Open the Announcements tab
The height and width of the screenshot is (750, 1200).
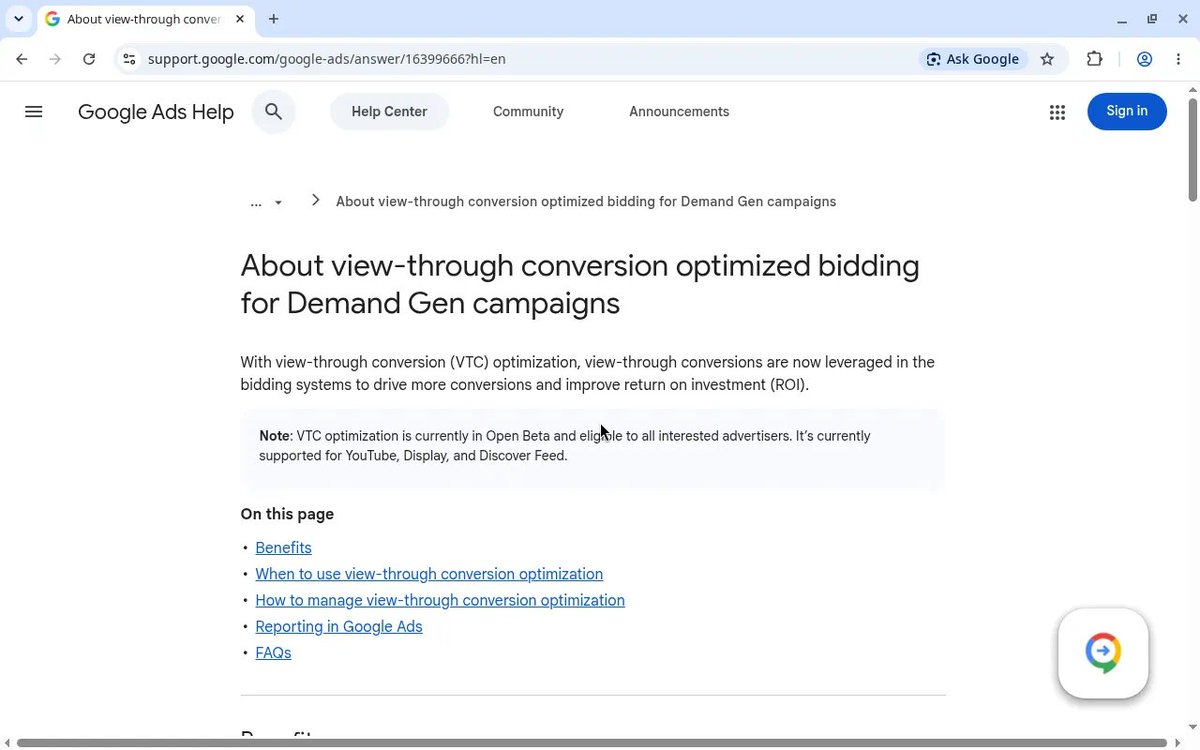[x=679, y=112]
